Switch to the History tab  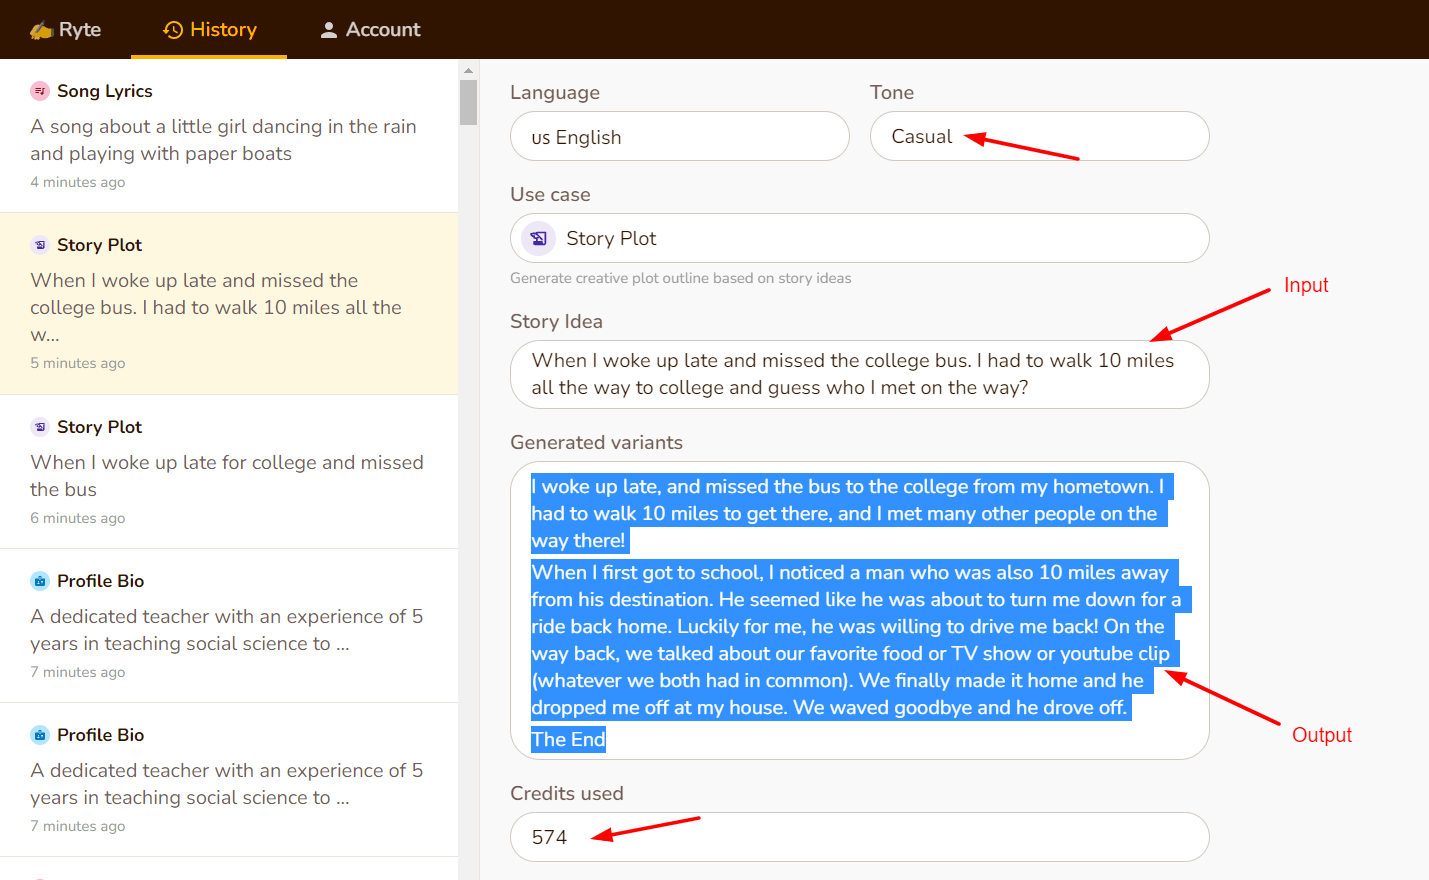(209, 30)
